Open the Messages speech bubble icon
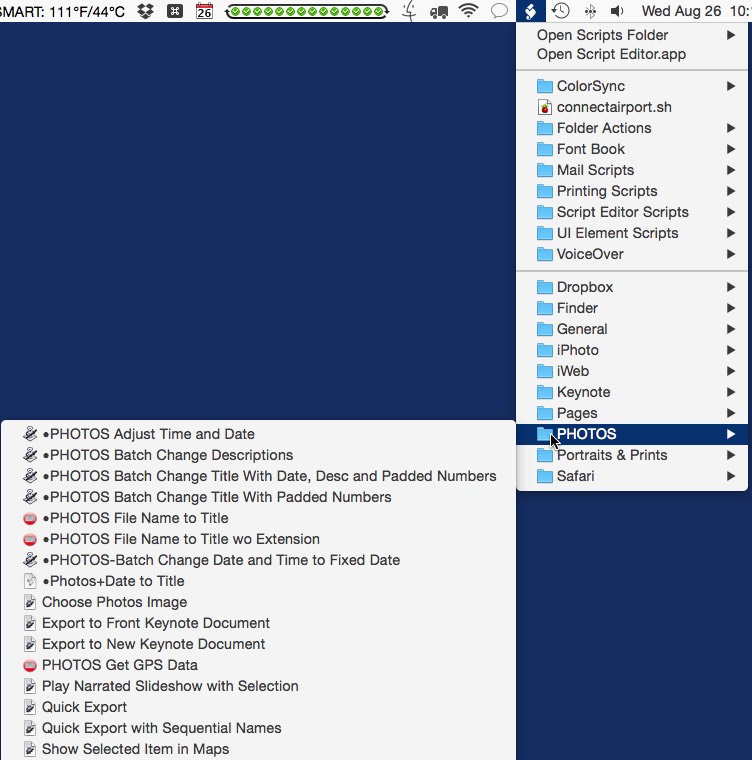Screen dimensions: 752x760 coord(499,11)
